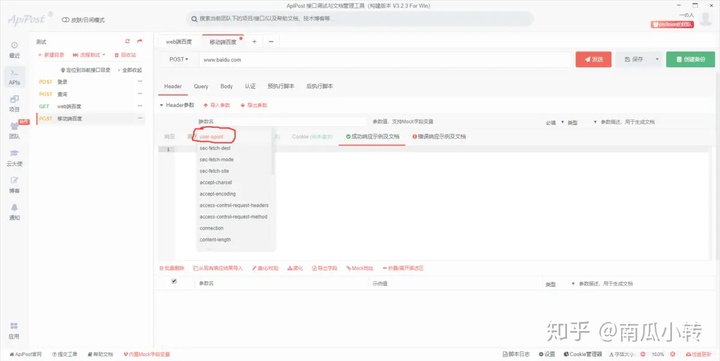Click 从现有响应结果导入

(218, 268)
